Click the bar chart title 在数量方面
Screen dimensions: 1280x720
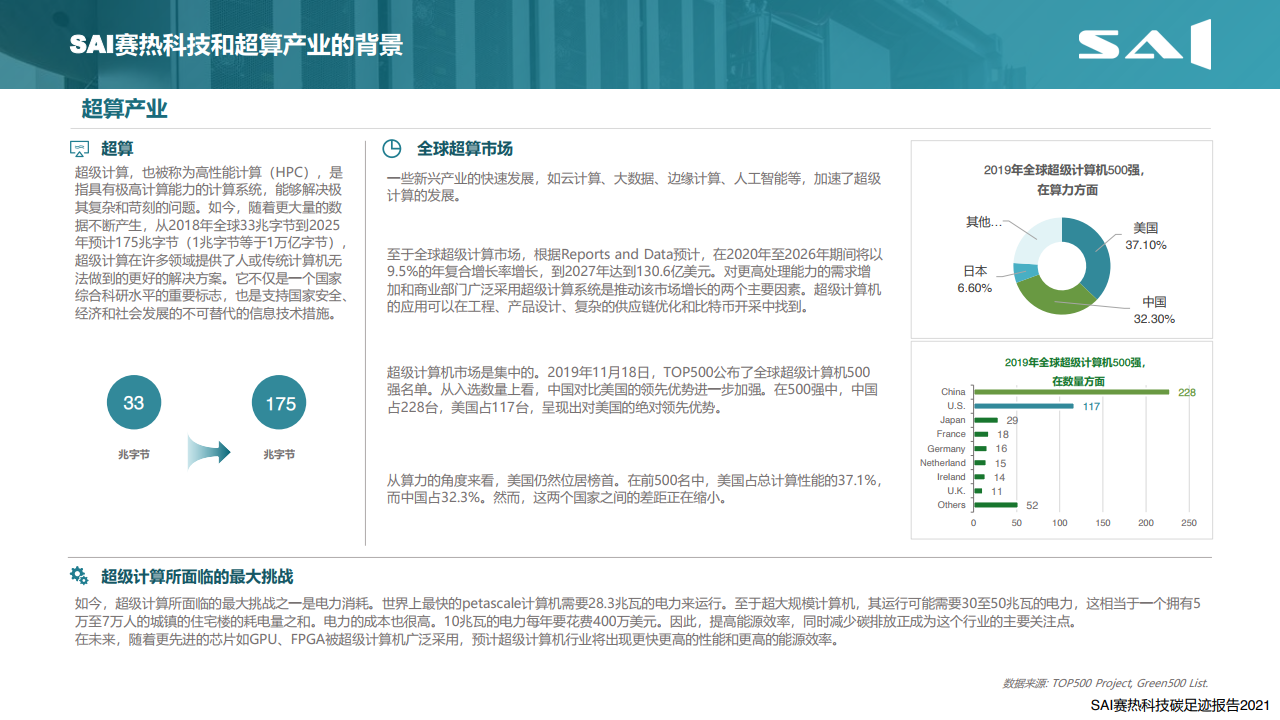tap(1077, 381)
